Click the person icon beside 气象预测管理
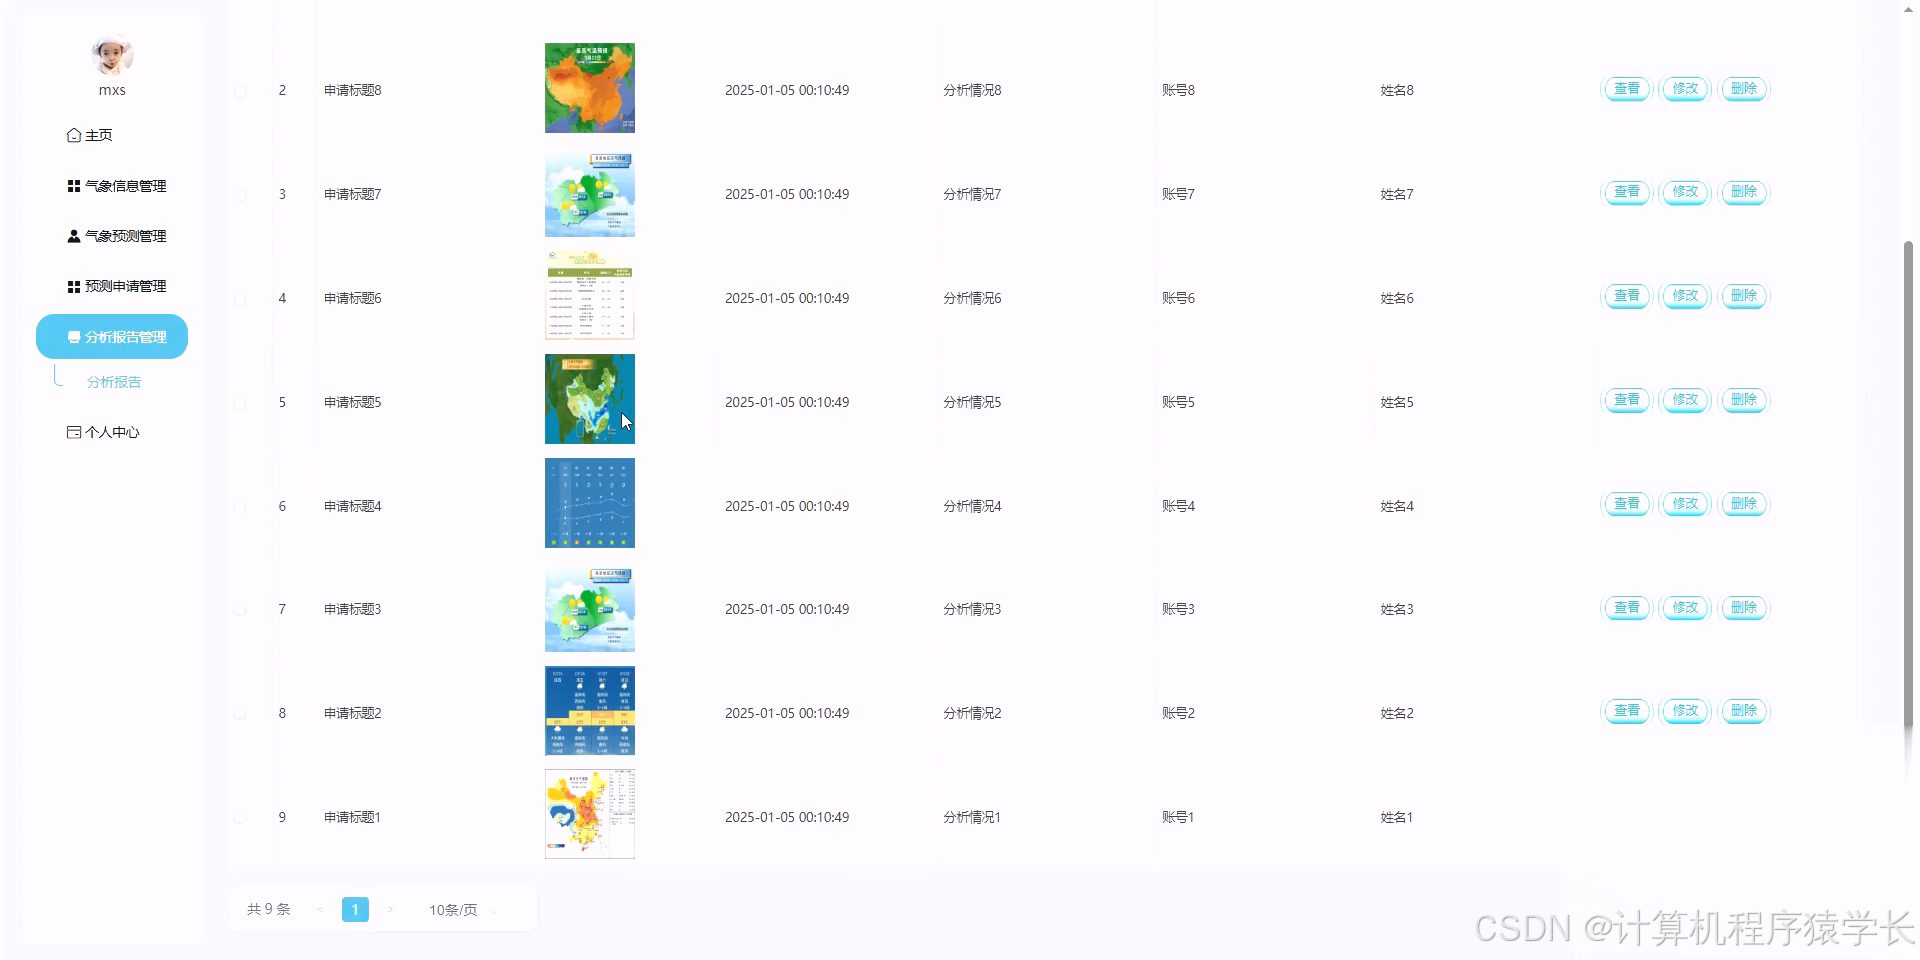Screen dimensions: 1920x960 click(71, 235)
